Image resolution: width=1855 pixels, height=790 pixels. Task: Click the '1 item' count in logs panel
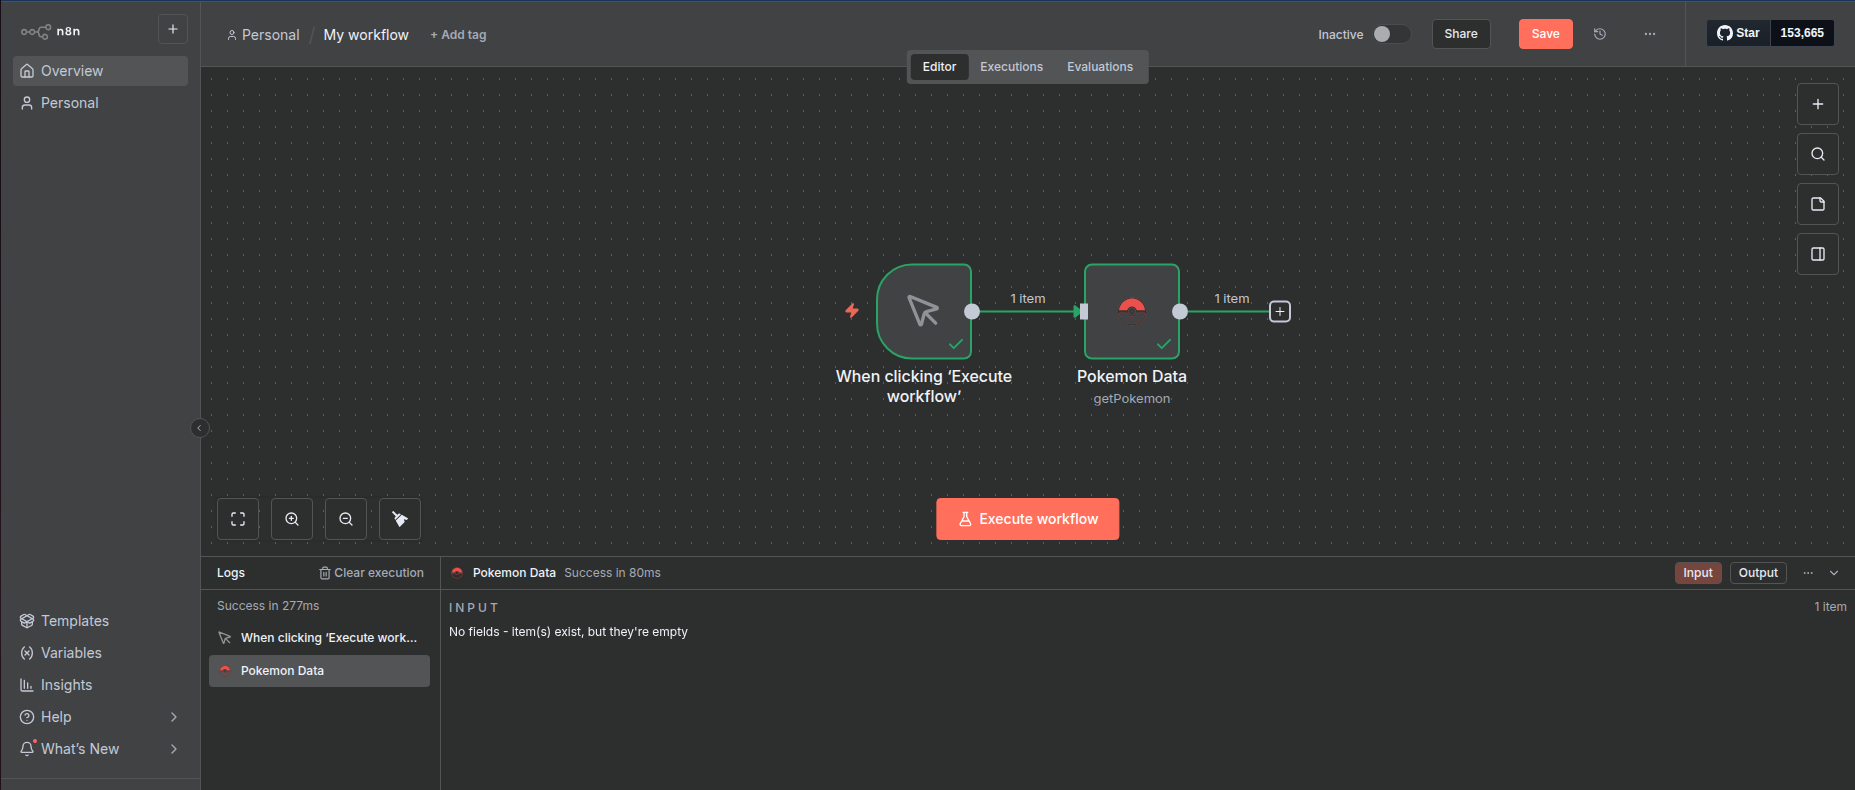coord(1830,607)
